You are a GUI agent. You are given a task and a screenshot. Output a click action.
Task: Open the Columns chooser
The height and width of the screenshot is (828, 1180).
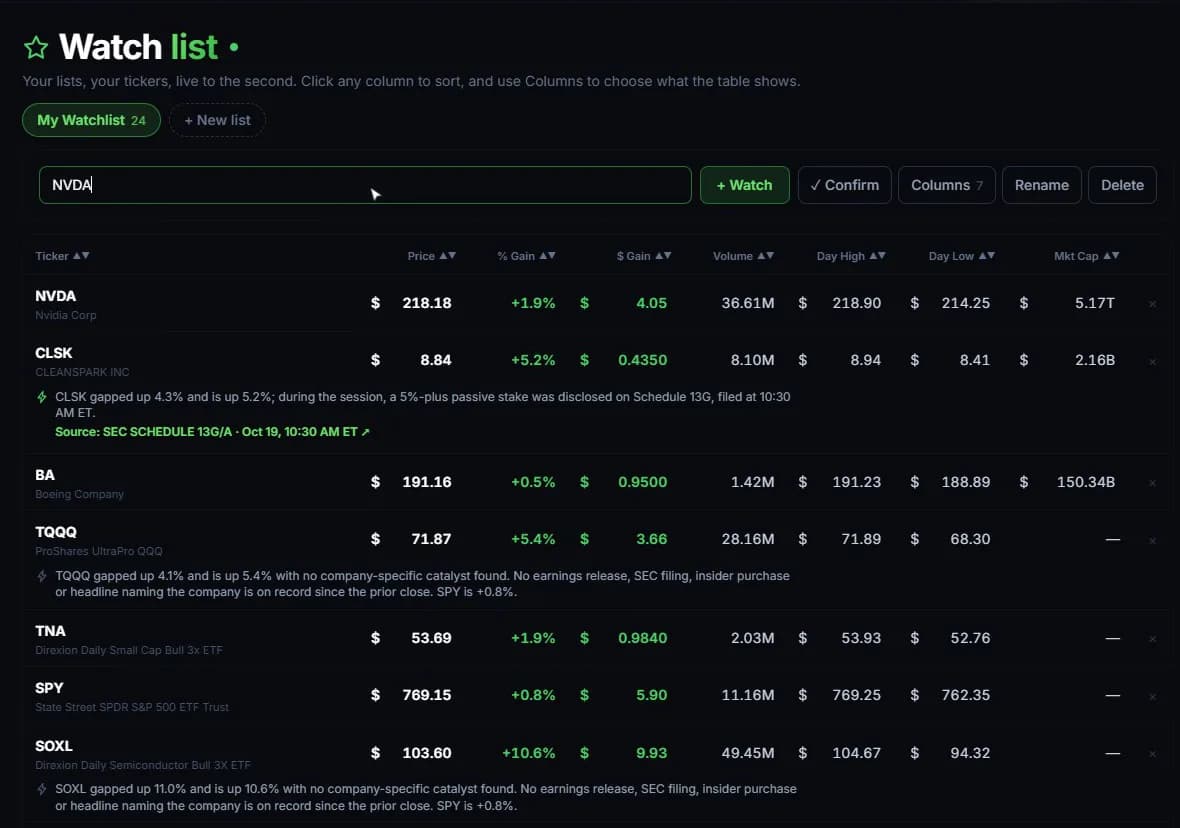947,185
